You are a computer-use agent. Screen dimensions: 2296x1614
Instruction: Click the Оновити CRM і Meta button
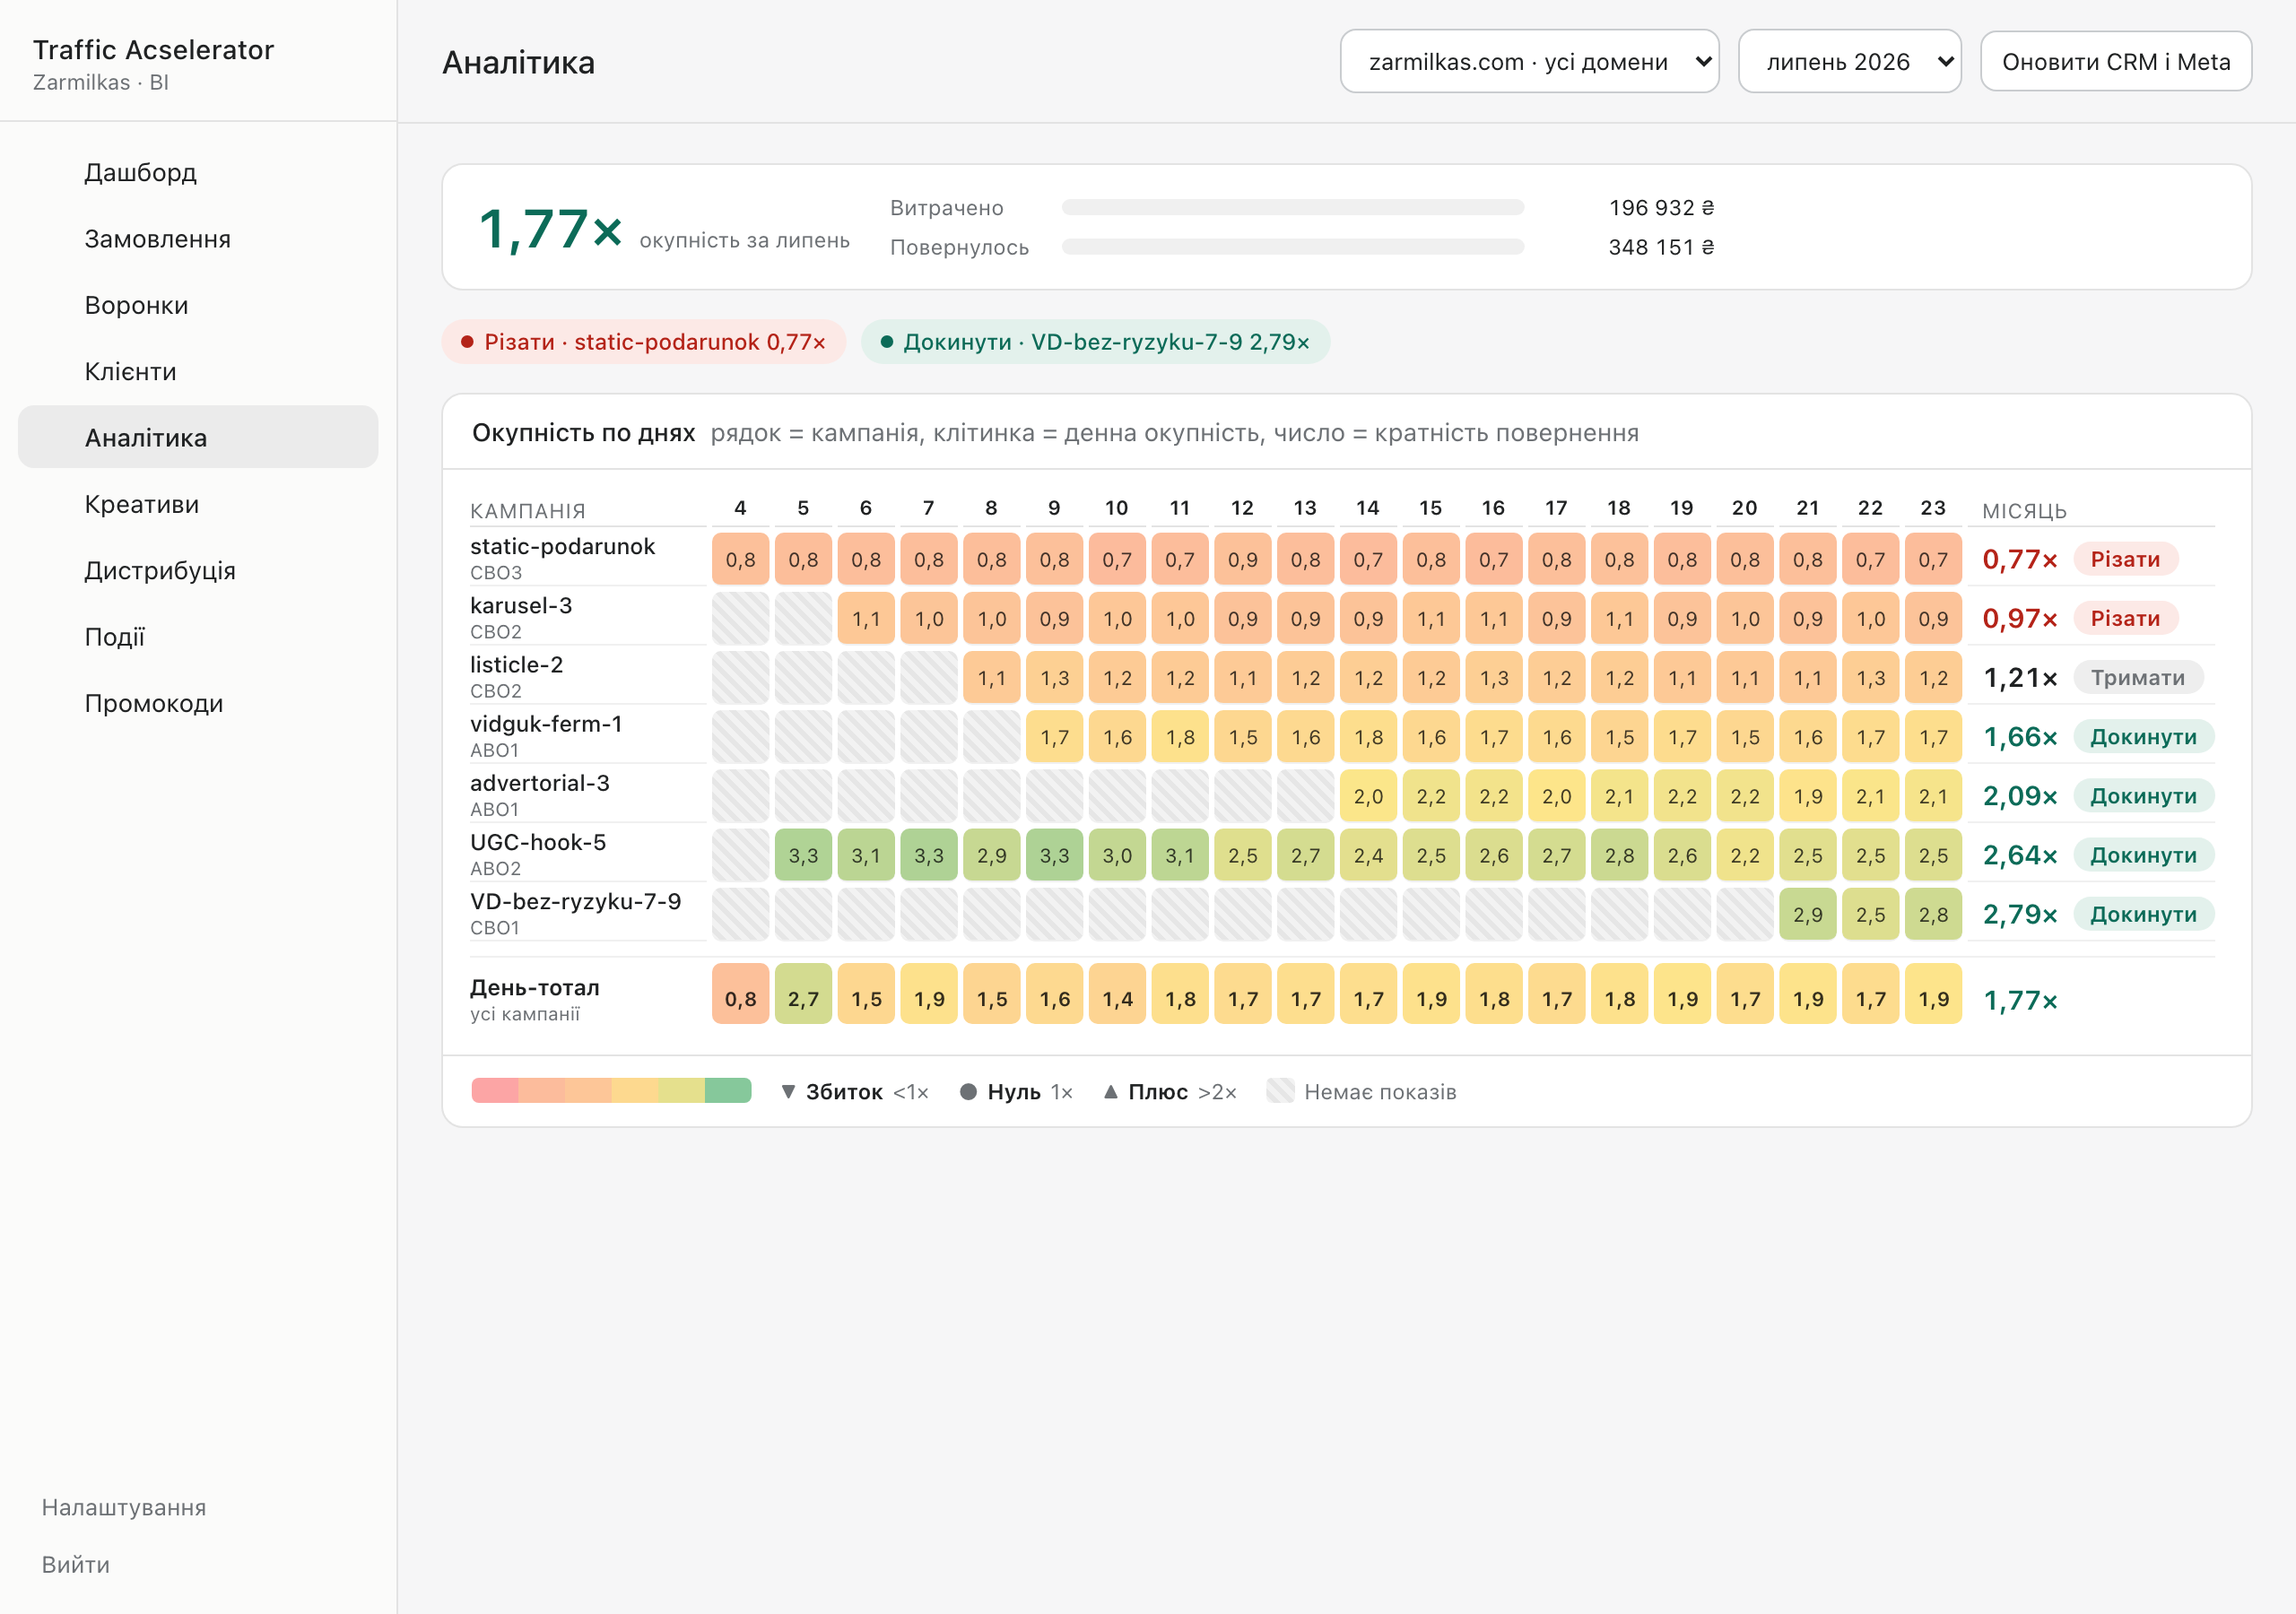coord(2116,62)
